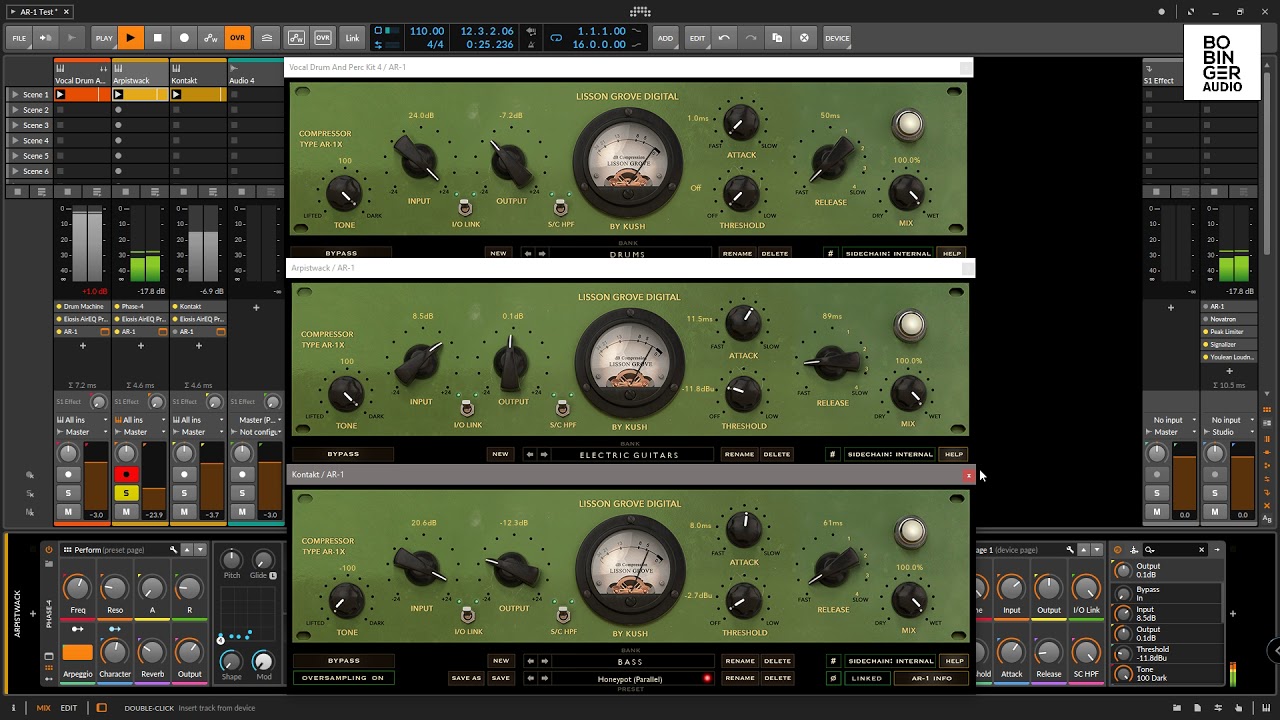Select the Peak Limiter device on master channel
1280x720 pixels.
(x=1229, y=331)
